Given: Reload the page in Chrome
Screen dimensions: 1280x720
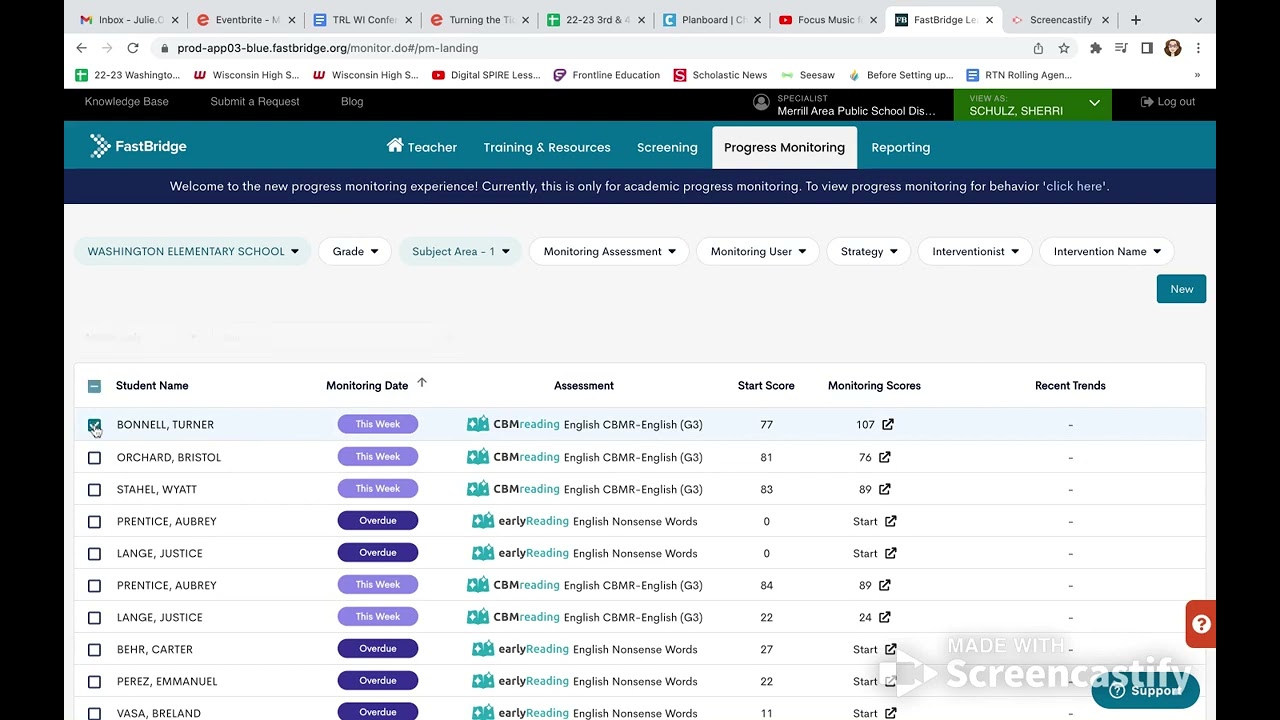Looking at the screenshot, I should click(x=132, y=48).
